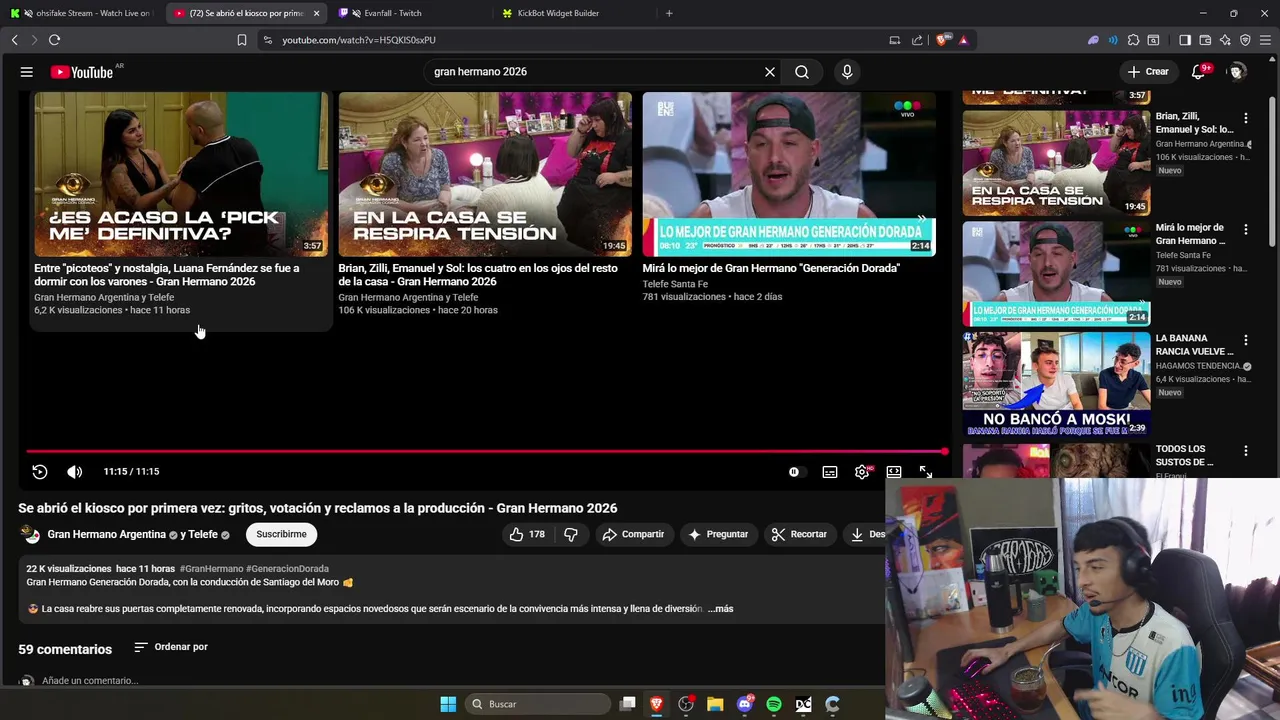
Task: Go to the YouTube home logo
Action: [x=82, y=72]
